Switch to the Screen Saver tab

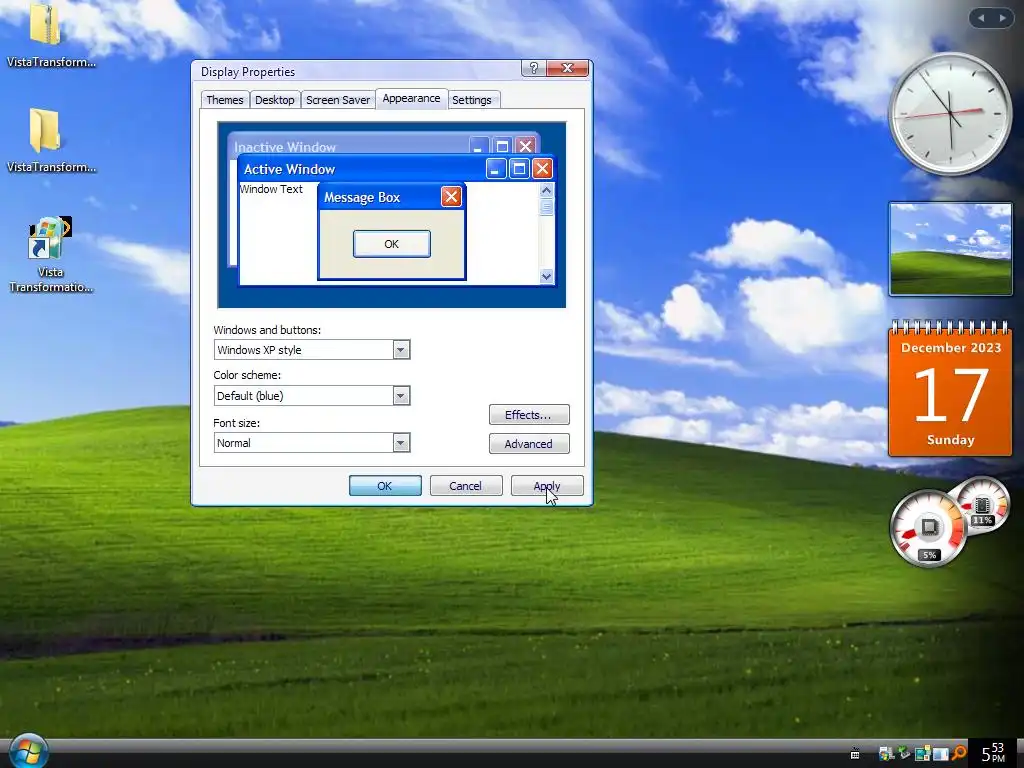tap(338, 100)
